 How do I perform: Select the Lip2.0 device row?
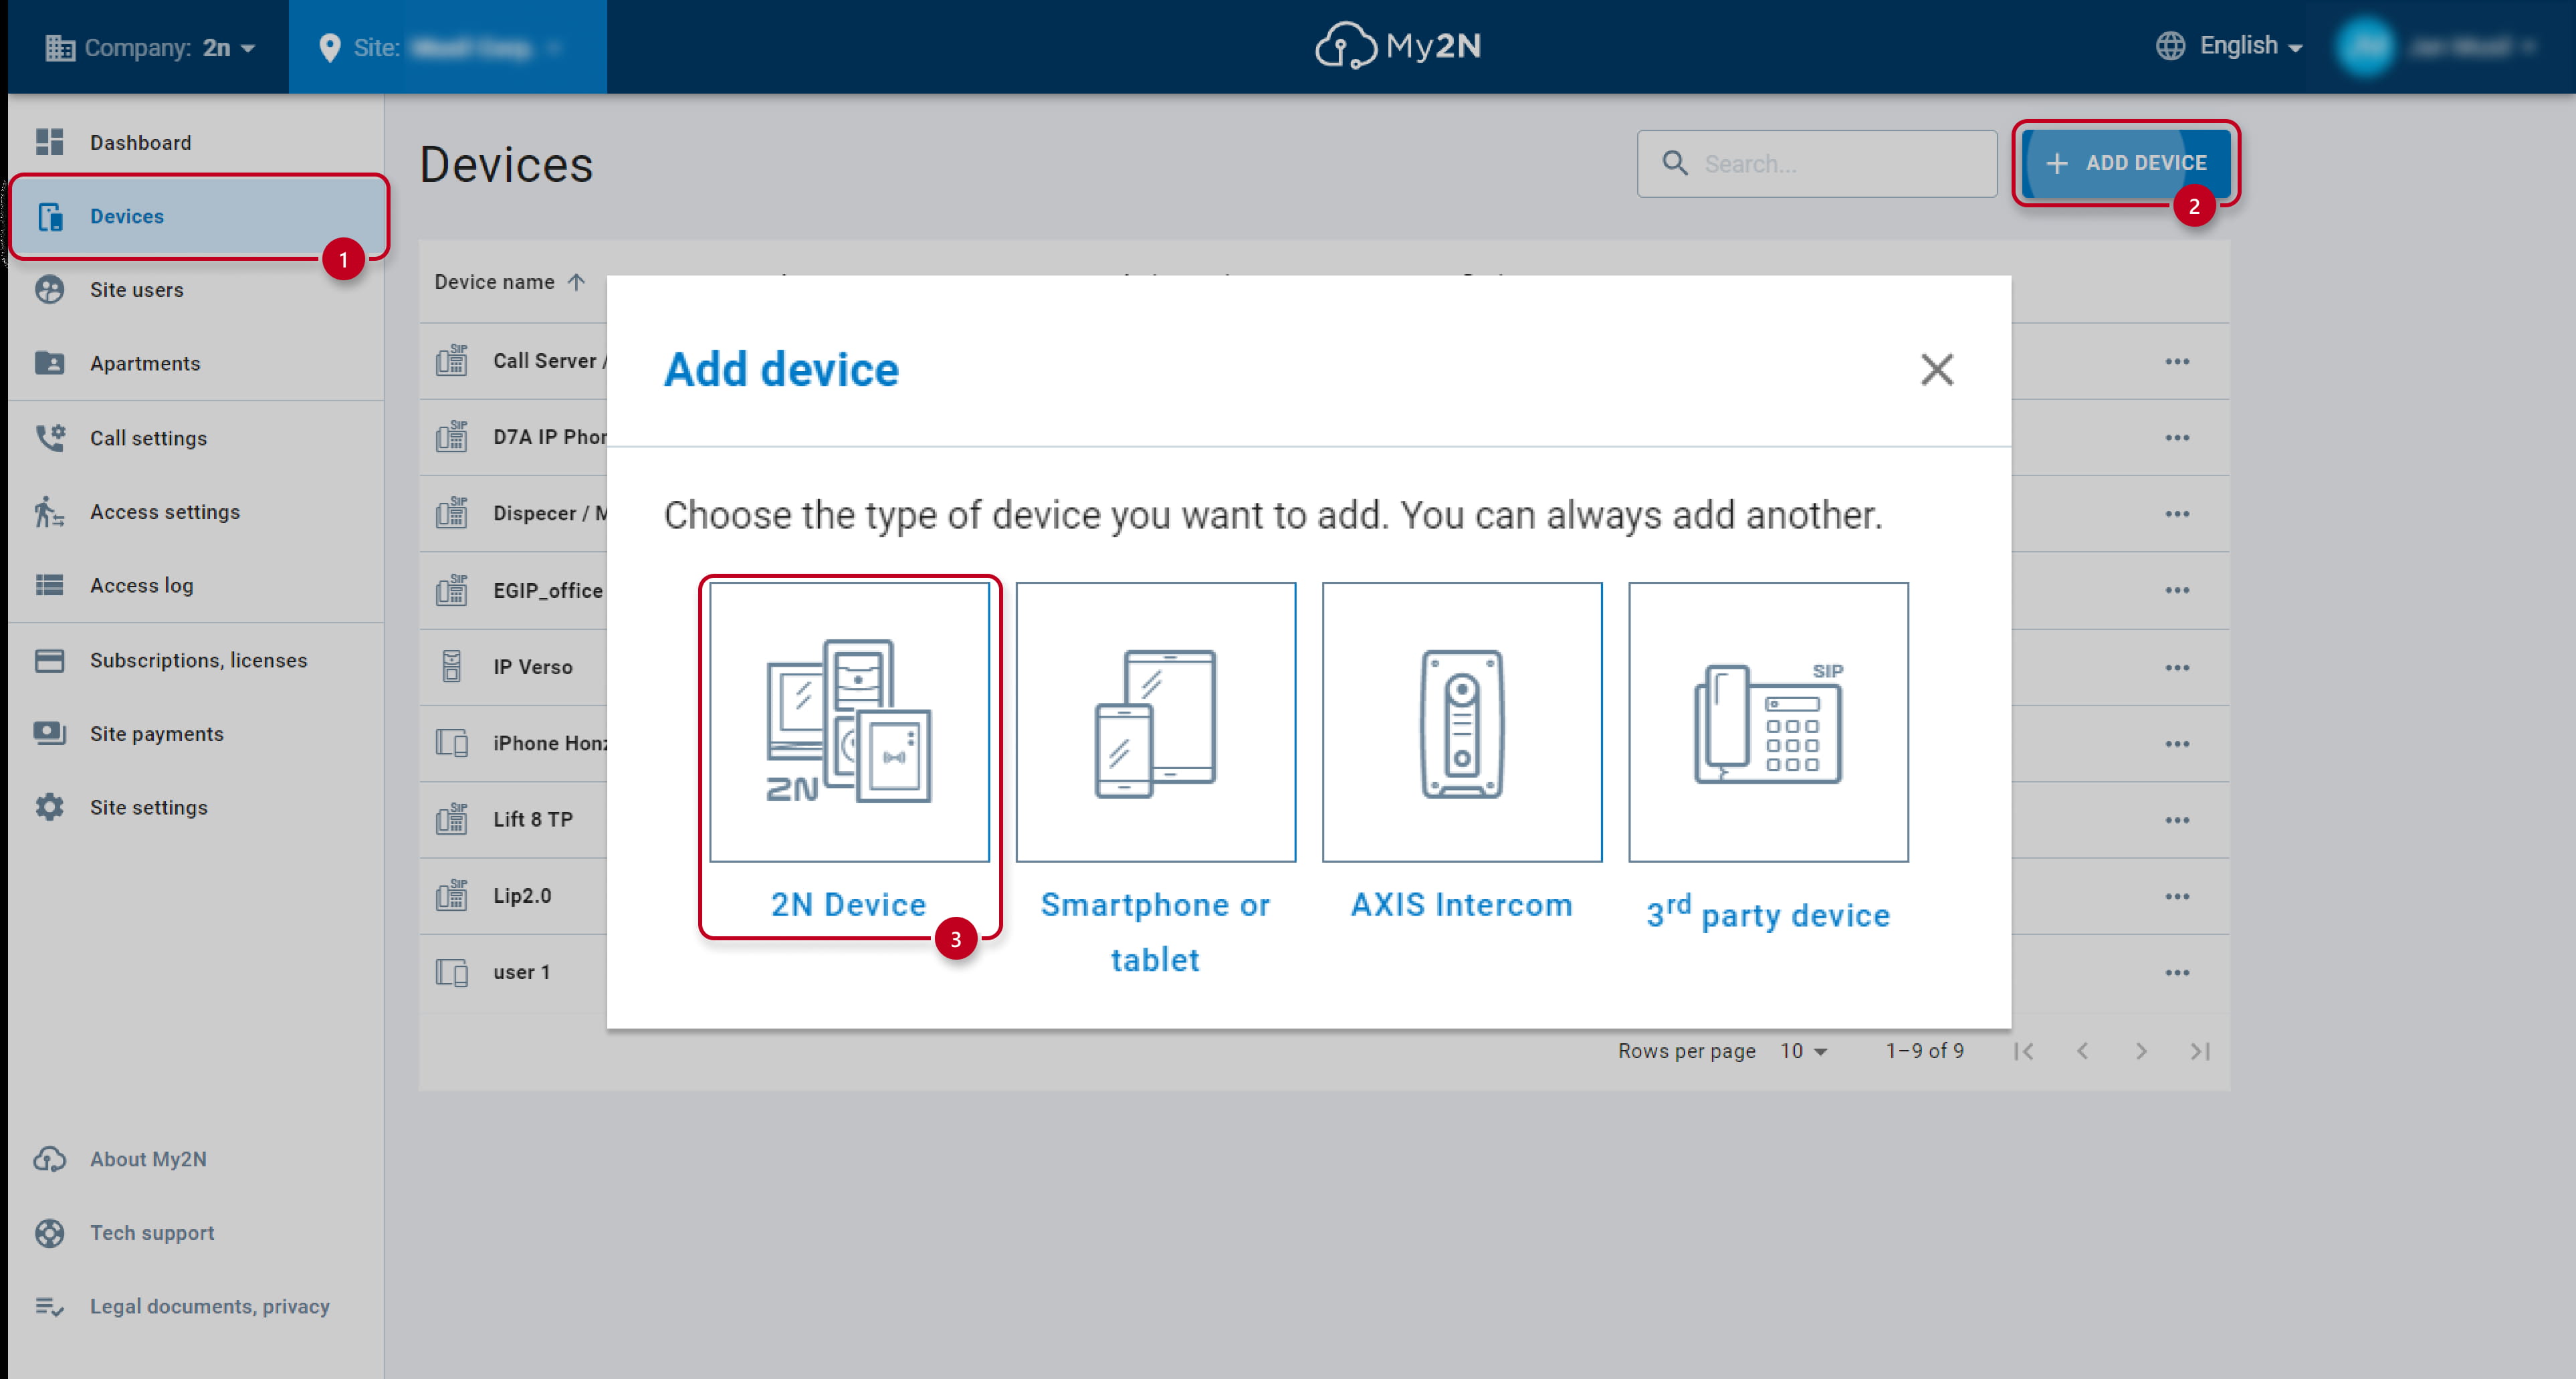[x=1324, y=896]
